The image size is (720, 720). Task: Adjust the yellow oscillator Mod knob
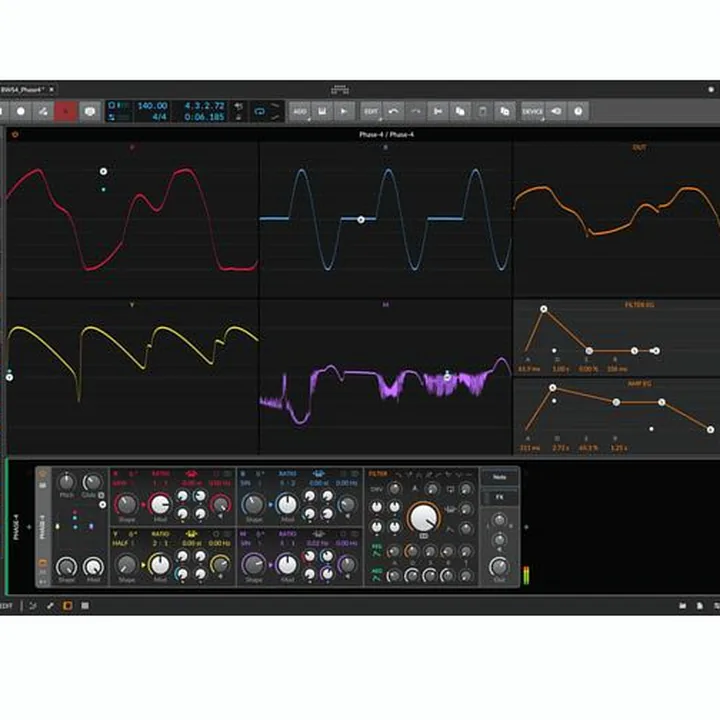coord(160,565)
